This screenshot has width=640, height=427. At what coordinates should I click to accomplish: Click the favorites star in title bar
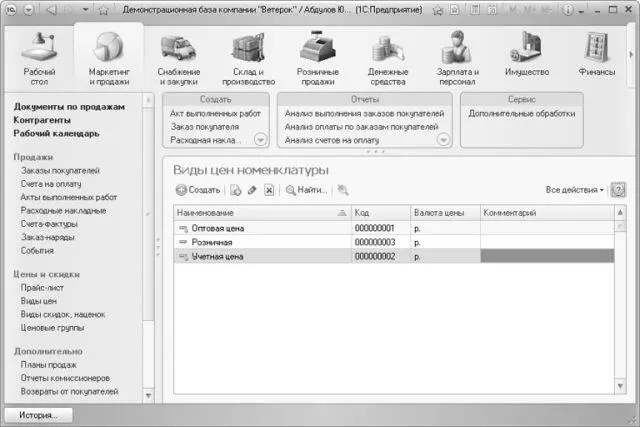point(103,10)
